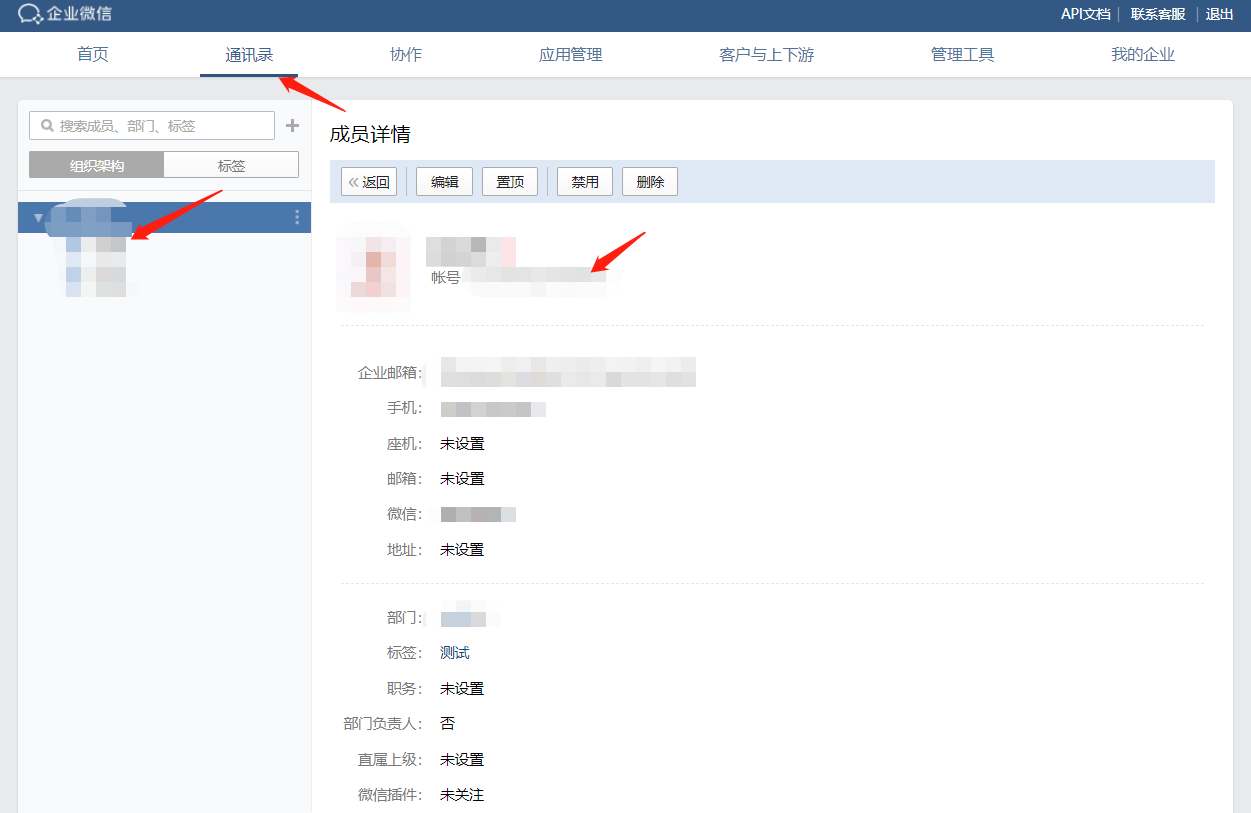Viewport: 1251px width, 813px height.
Task: Go to 我的企业 tab
Action: coord(1142,55)
